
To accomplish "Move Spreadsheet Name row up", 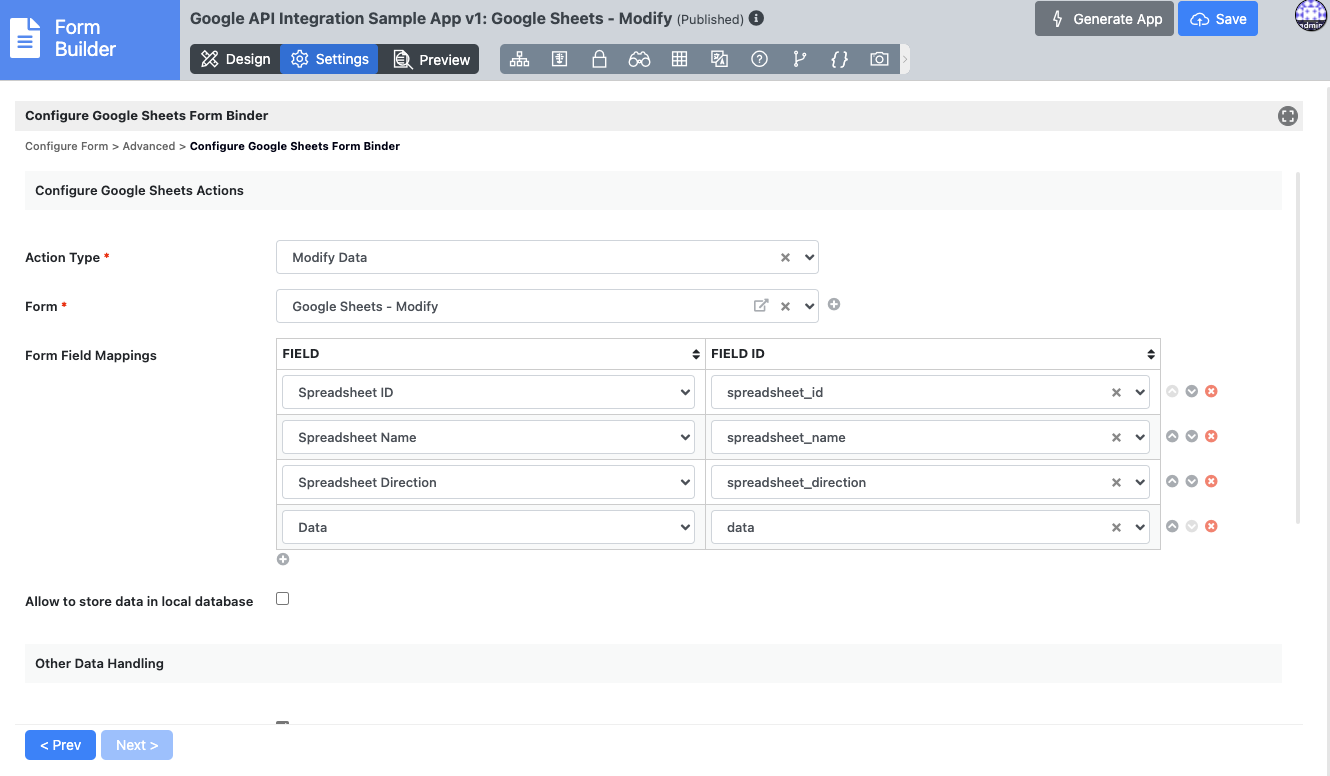I will (x=1172, y=436).
